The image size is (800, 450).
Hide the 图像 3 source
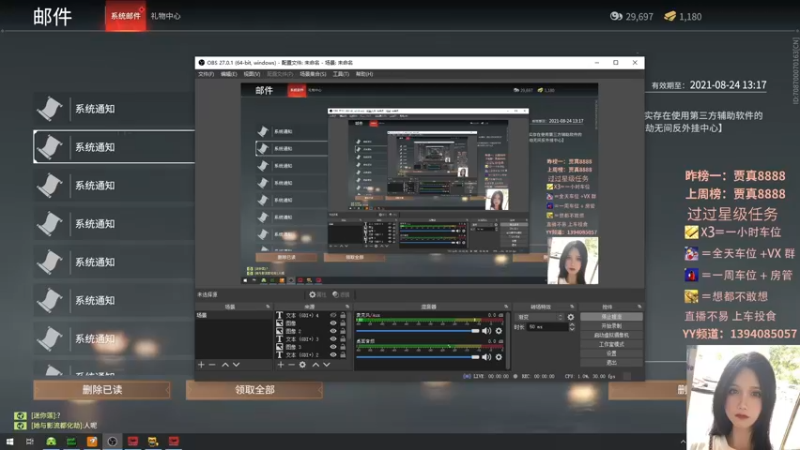(x=333, y=347)
